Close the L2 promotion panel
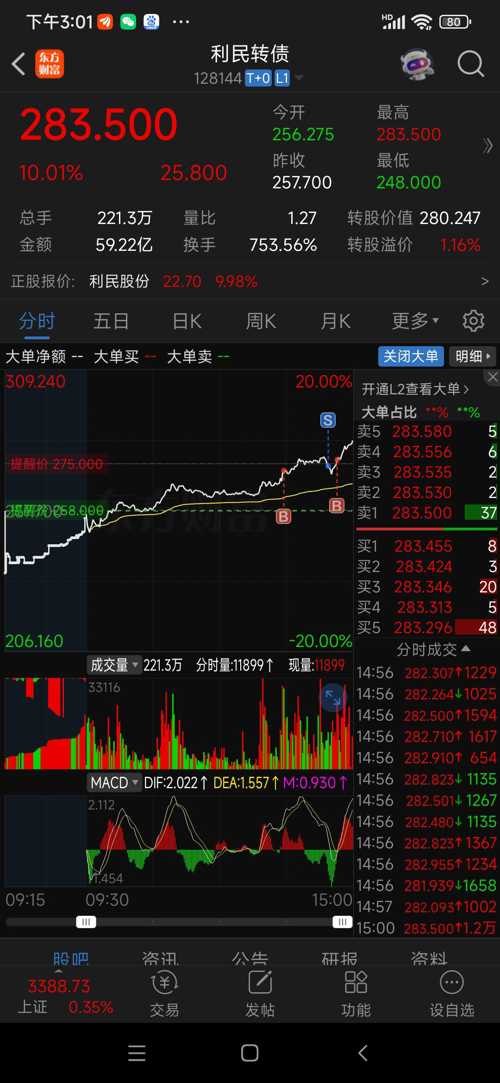Image resolution: width=500 pixels, height=1083 pixels. point(492,377)
